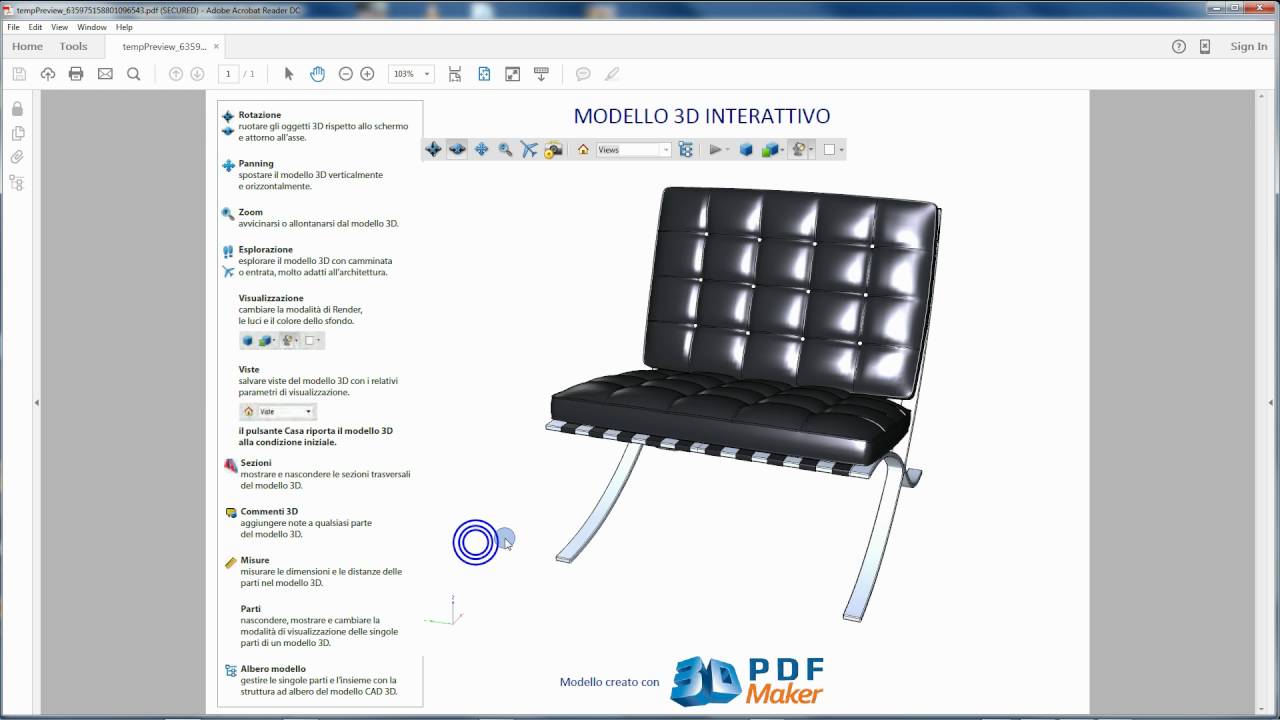Select the 3D Zoom magnifier tool

coord(505,150)
